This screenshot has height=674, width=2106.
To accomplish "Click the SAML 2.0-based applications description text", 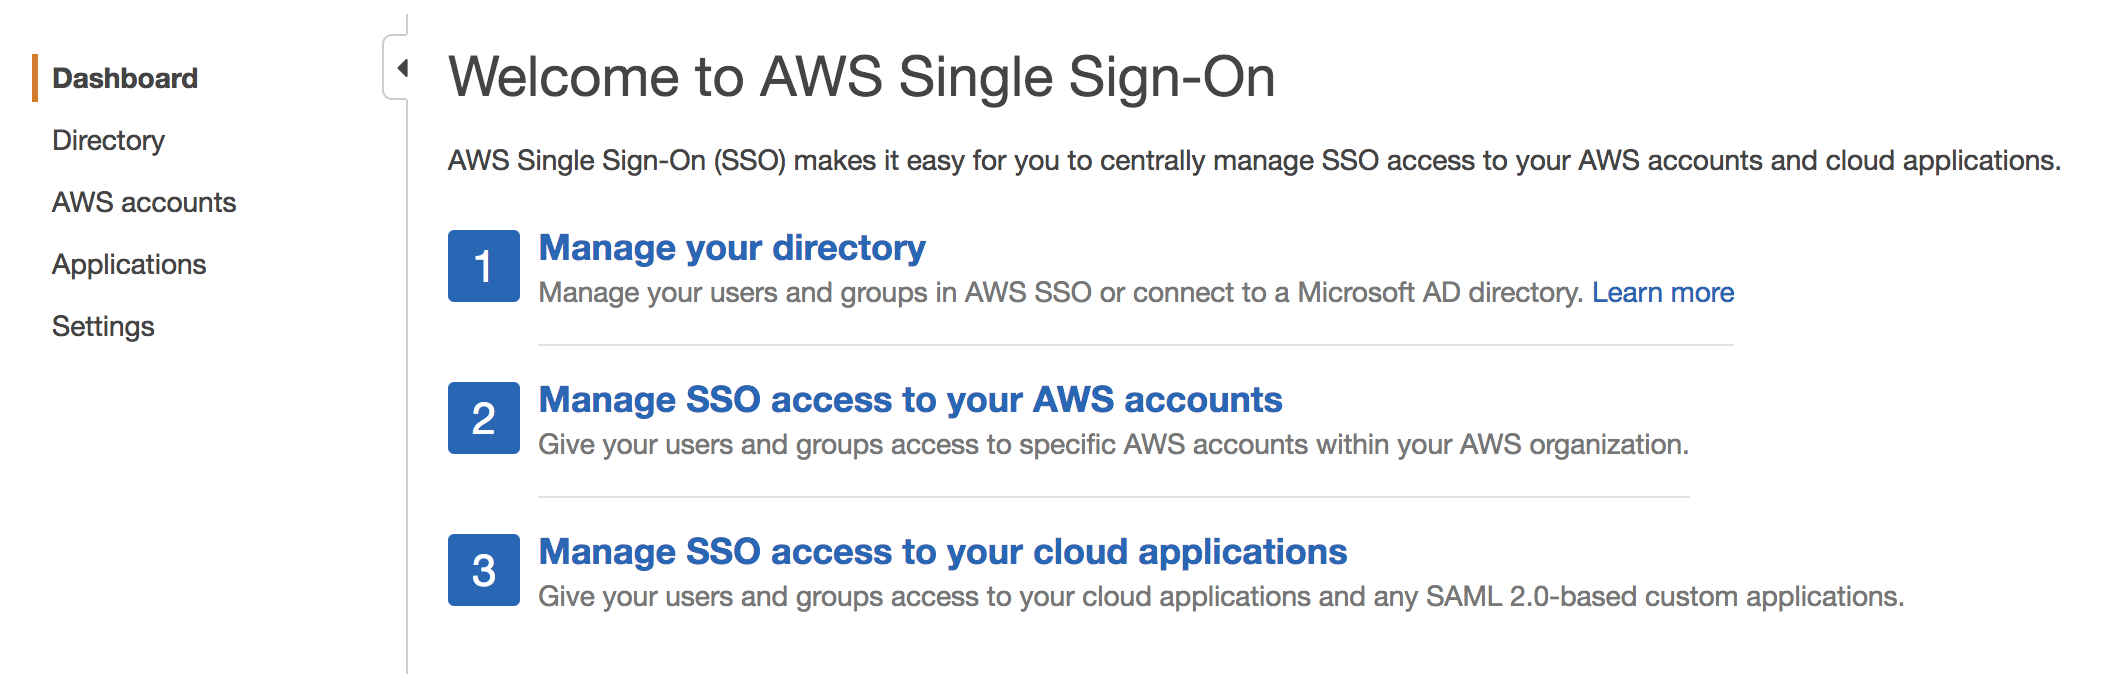I will click(1221, 596).
